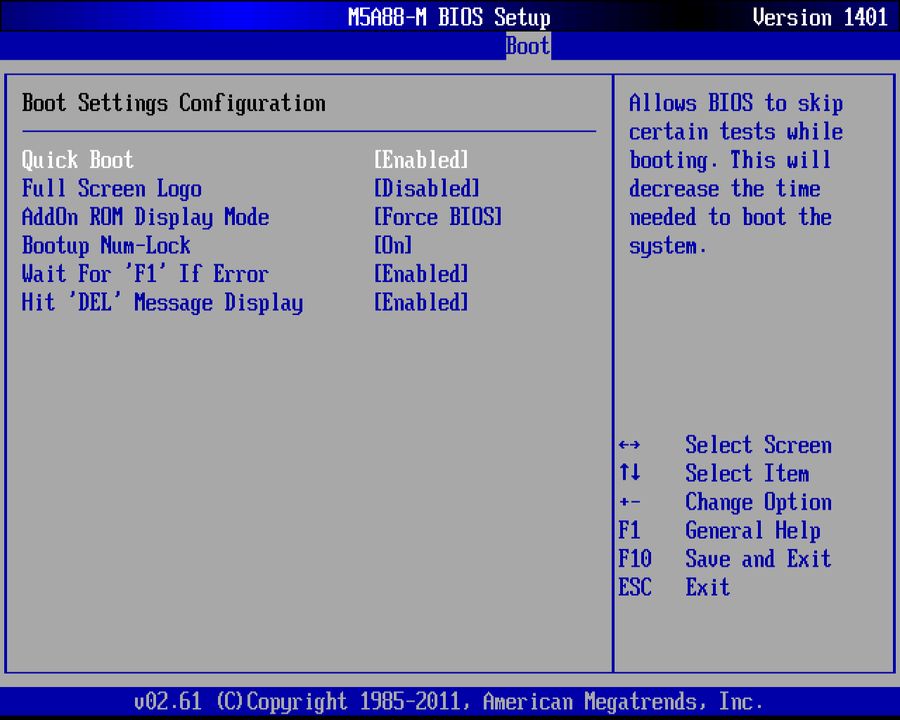The height and width of the screenshot is (720, 900).
Task: Click the left-right arrows key icon
Action: coord(630,445)
